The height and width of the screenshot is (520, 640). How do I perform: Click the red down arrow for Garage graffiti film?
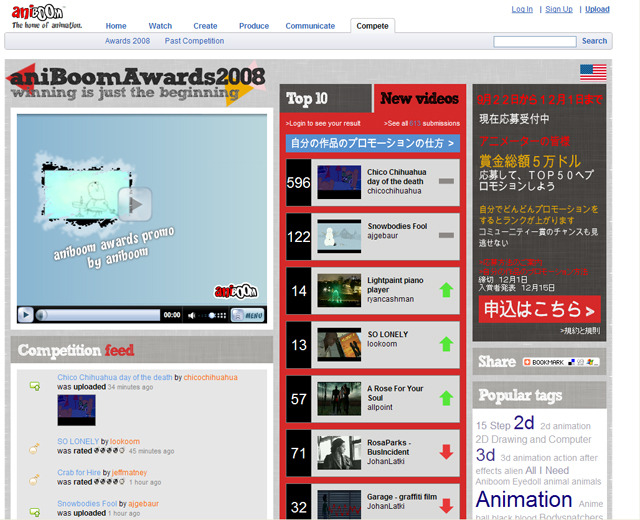coord(446,506)
